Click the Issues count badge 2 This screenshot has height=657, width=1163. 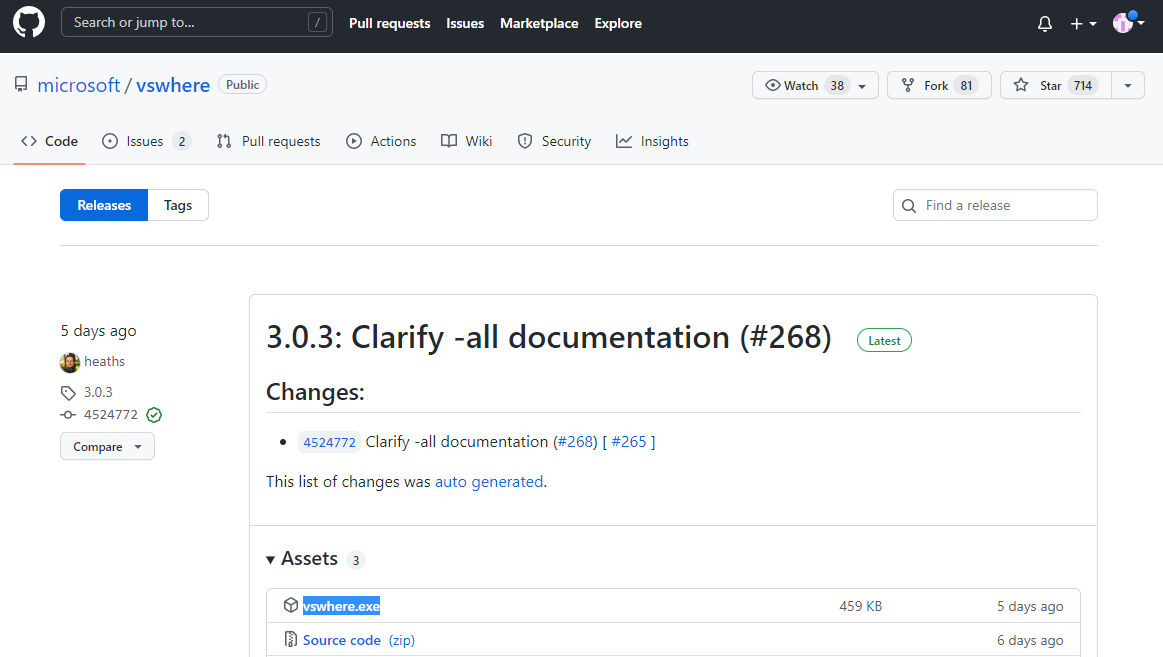click(x=182, y=141)
